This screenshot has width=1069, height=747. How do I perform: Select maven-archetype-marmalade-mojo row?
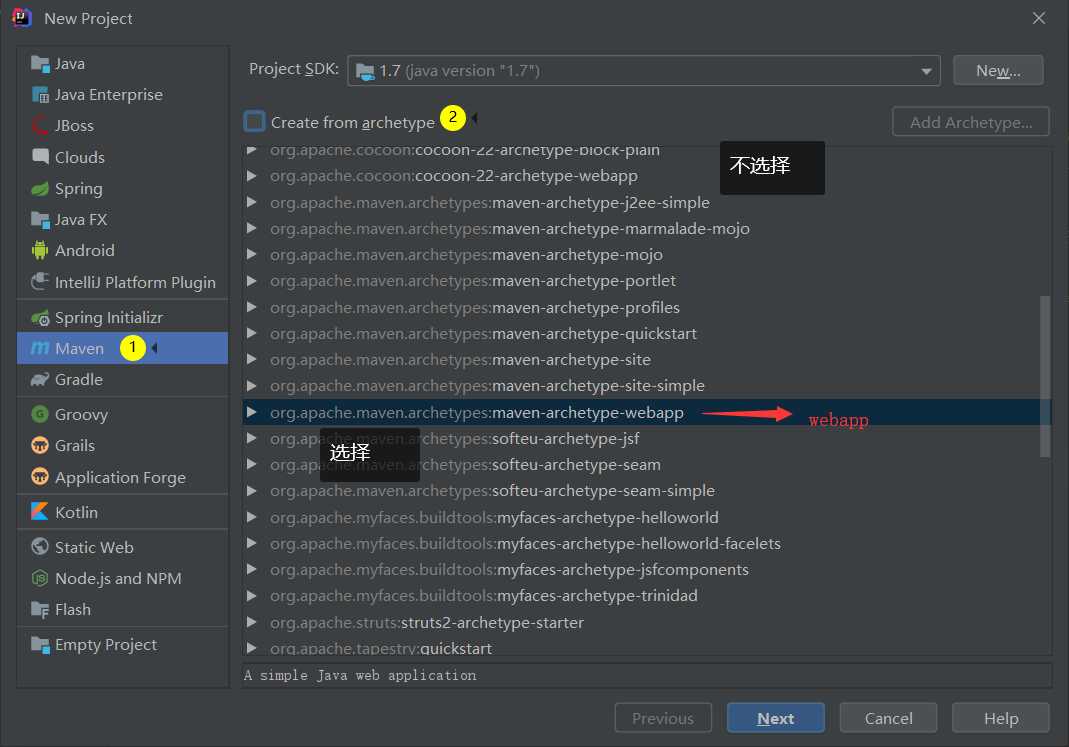646,228
